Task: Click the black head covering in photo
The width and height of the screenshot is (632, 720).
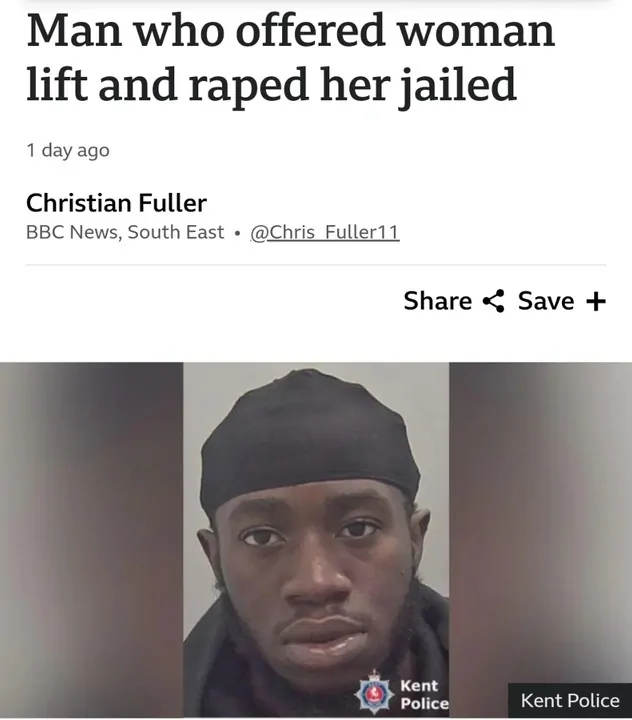Action: point(310,441)
